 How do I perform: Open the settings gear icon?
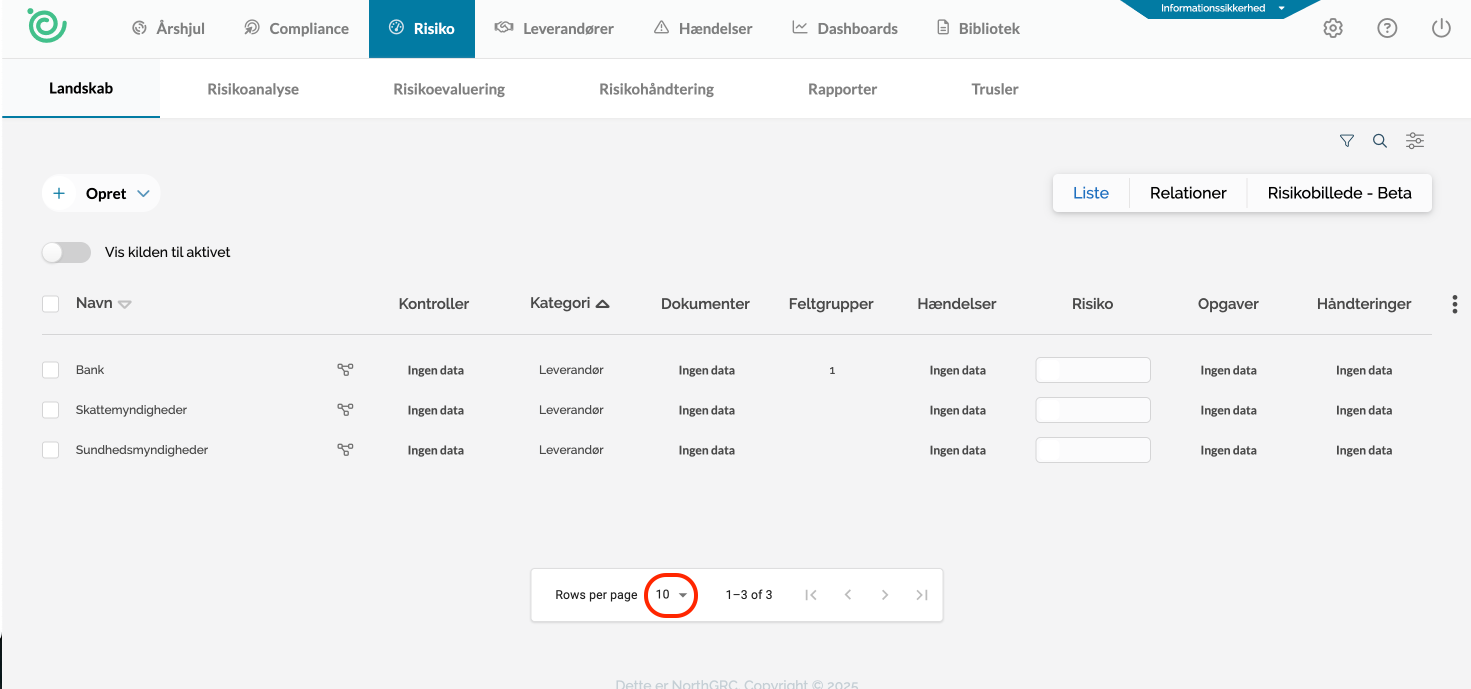[1333, 29]
